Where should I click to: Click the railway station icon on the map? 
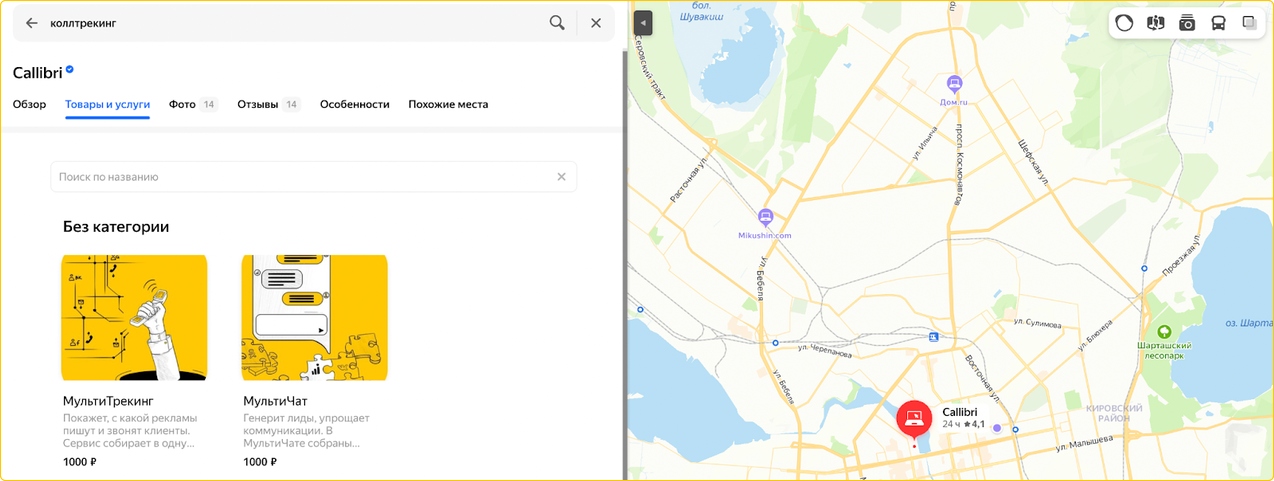click(933, 337)
